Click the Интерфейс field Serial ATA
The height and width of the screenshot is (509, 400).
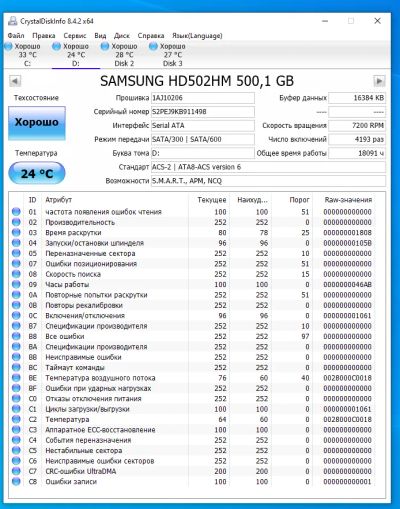pyautogui.click(x=203, y=126)
